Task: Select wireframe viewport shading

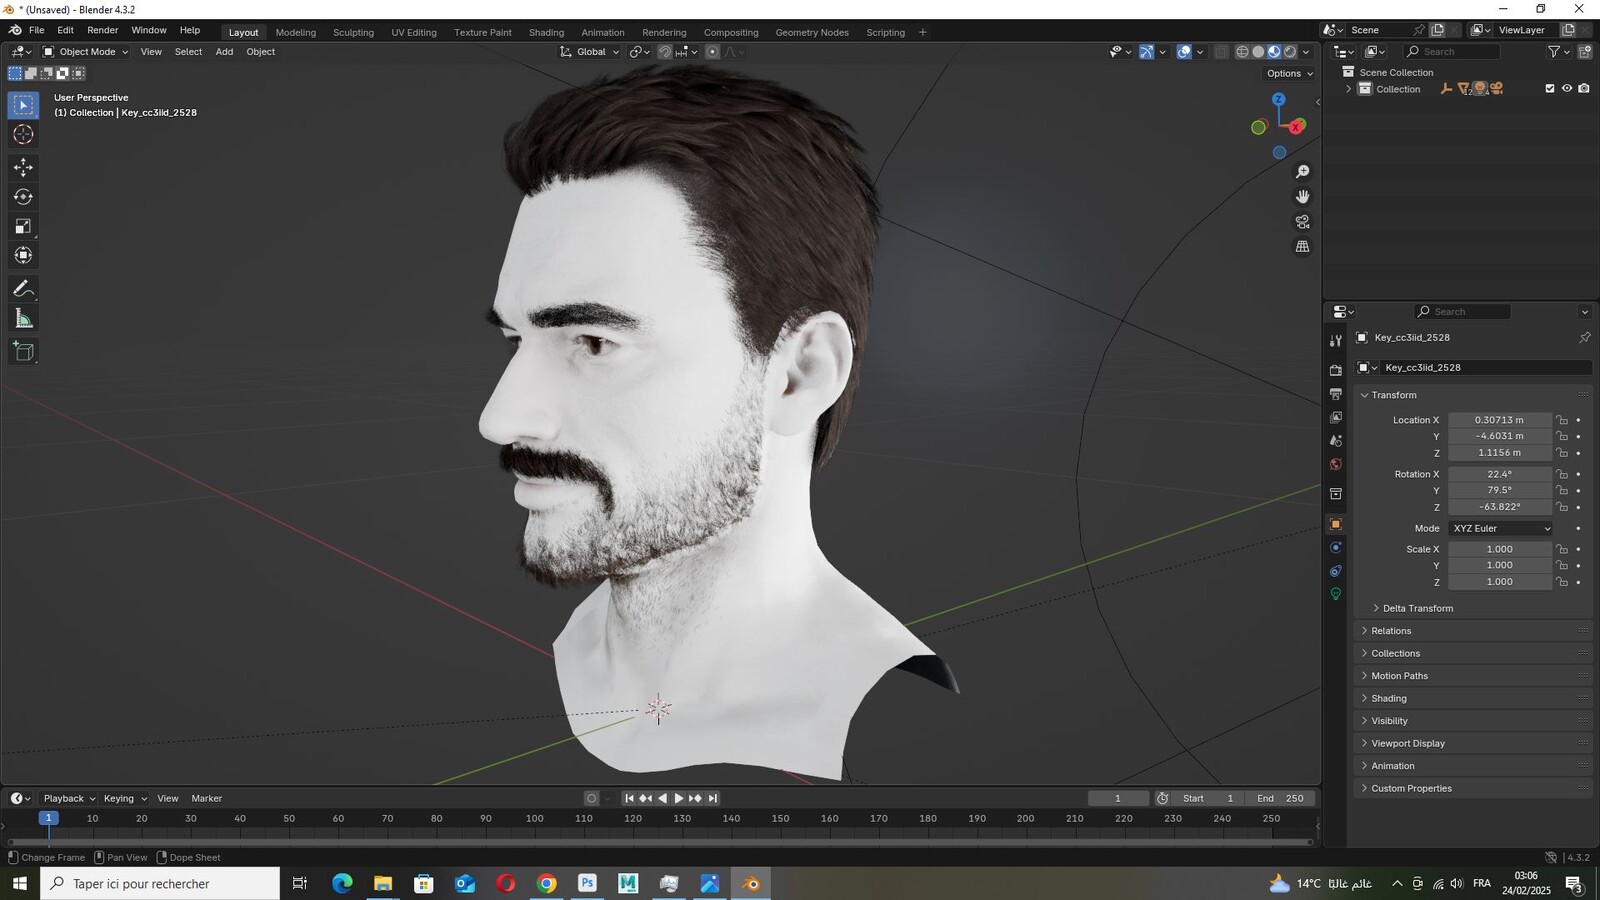Action: click(x=1242, y=52)
